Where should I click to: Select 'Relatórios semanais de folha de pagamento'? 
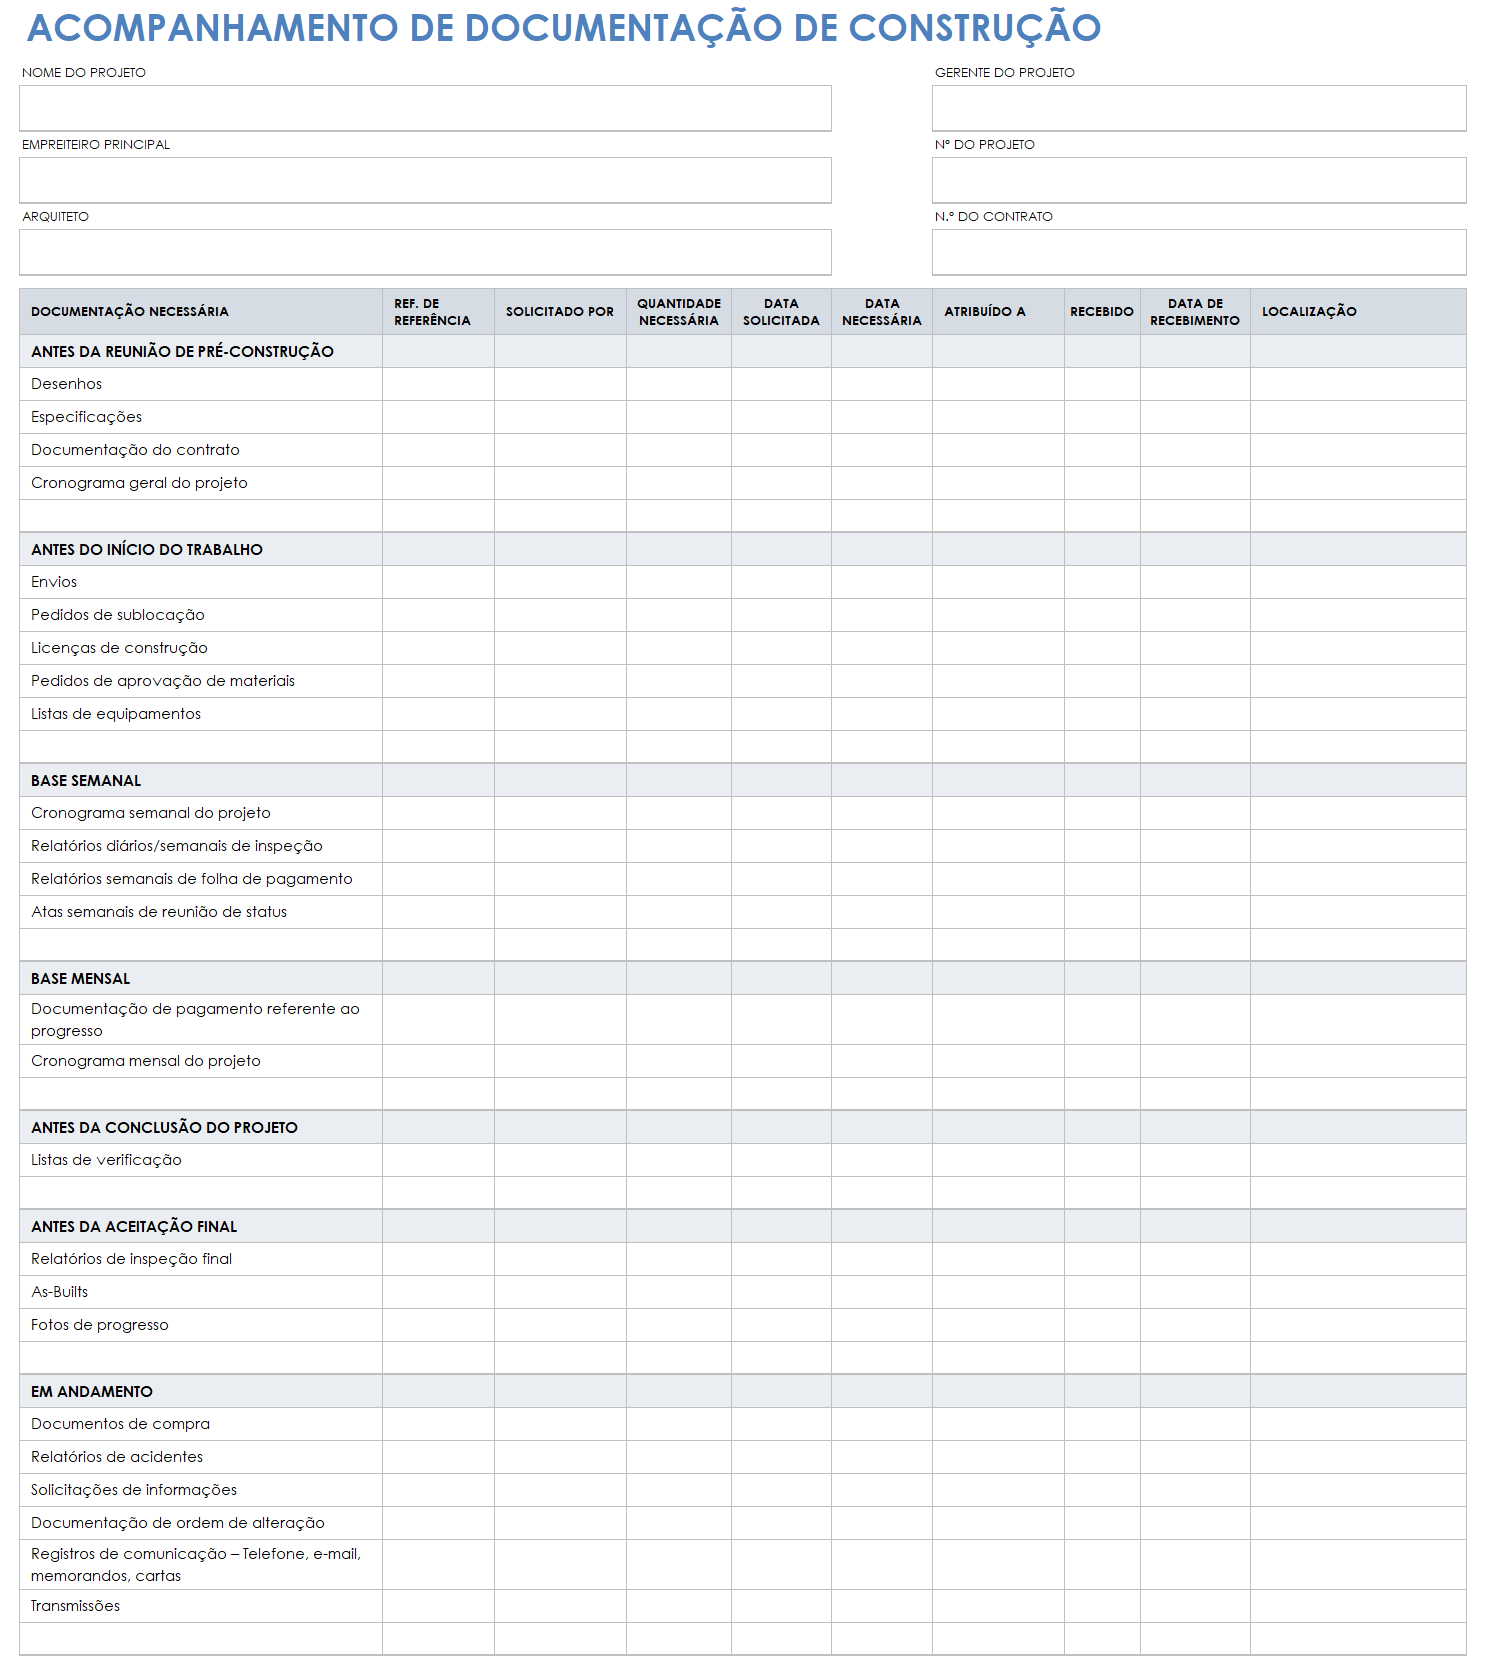point(192,879)
